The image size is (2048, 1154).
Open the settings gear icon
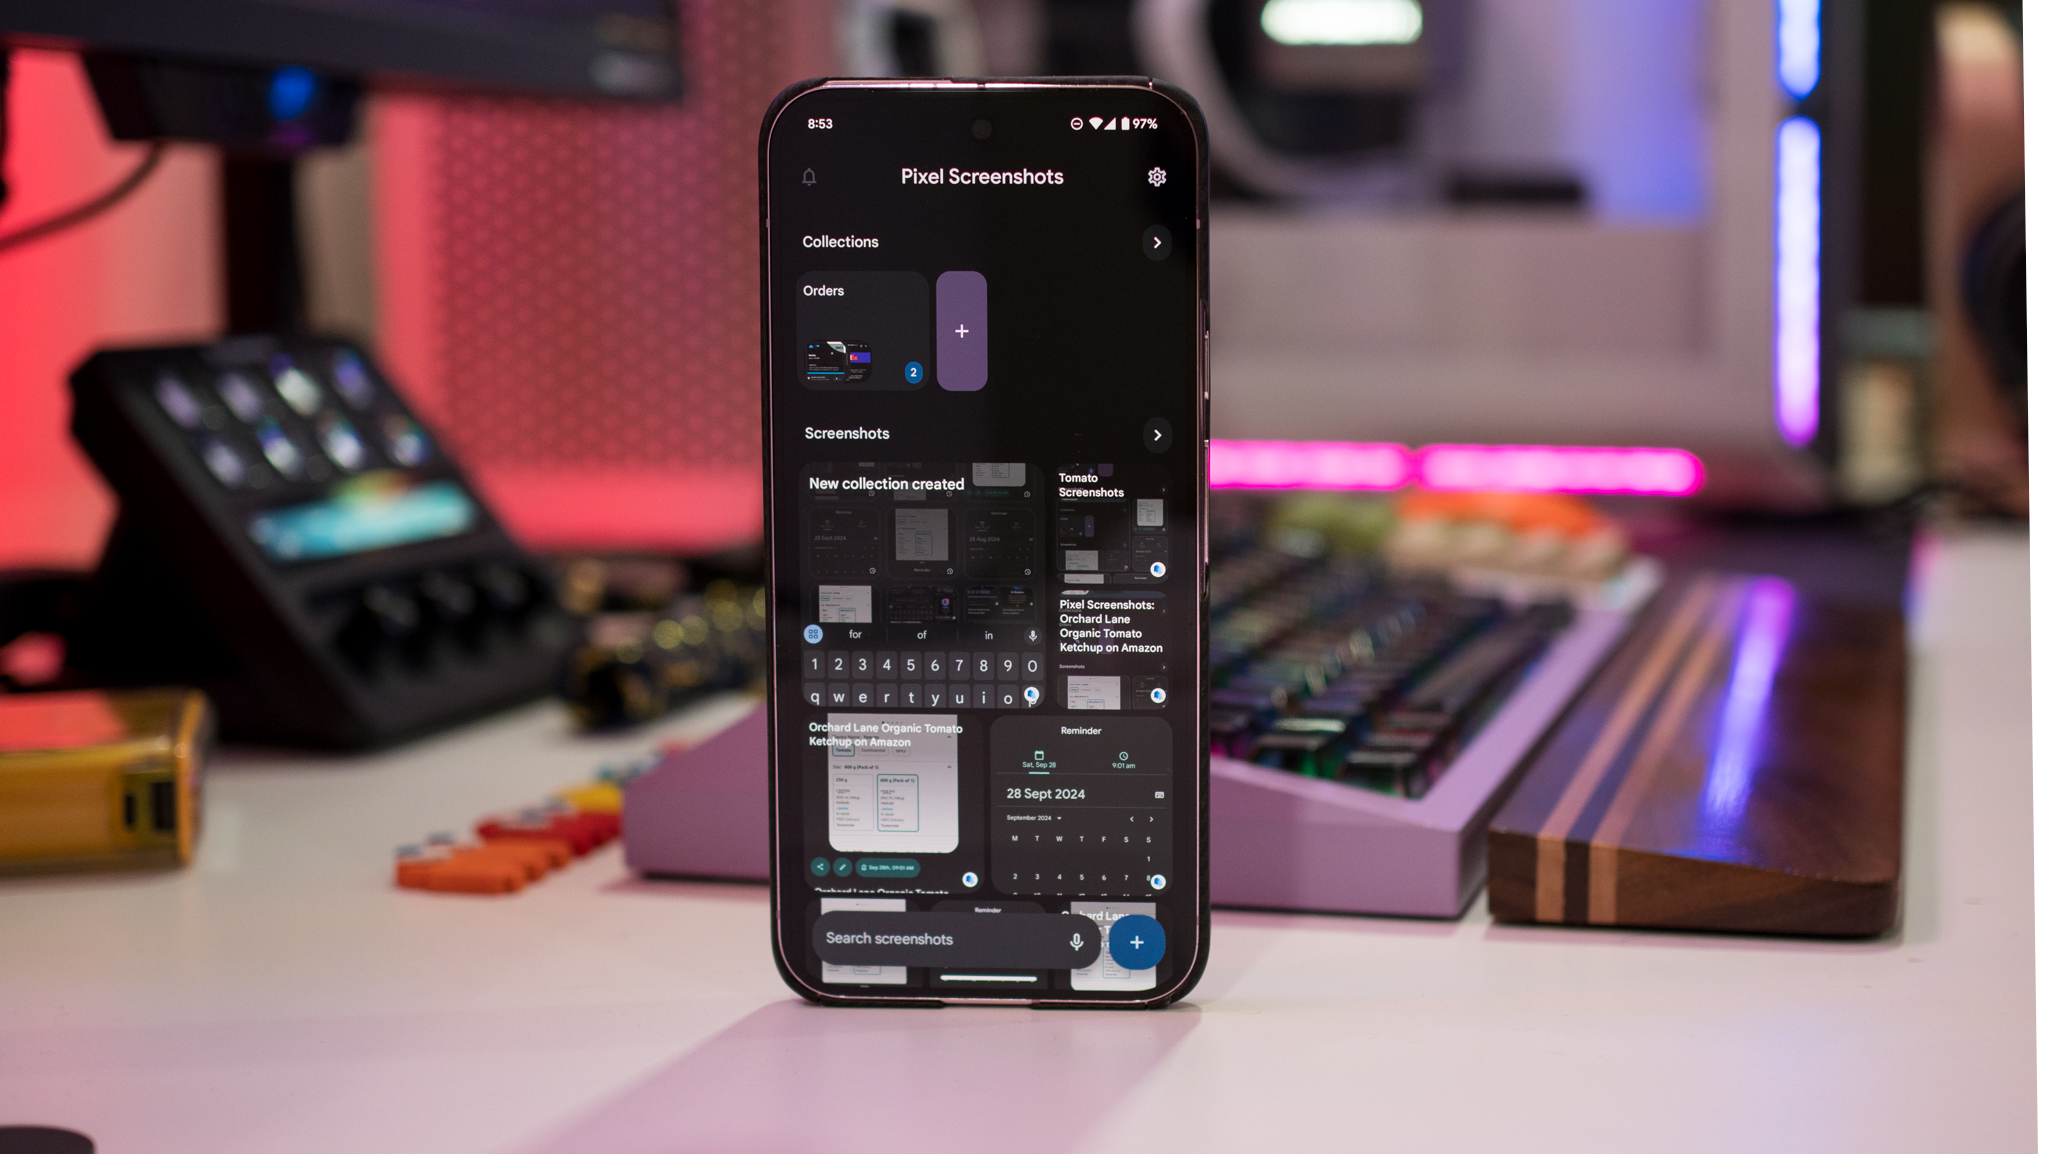click(1155, 176)
